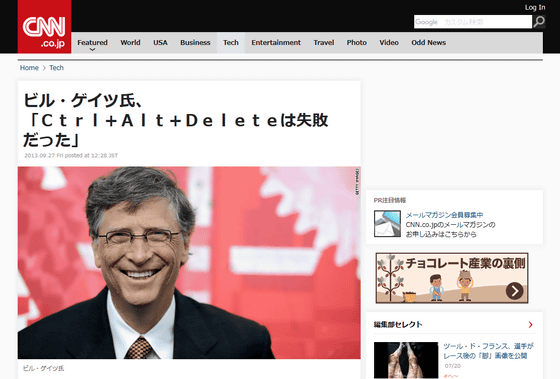Screen dimensions: 560x379
Task: Click the Bill Gates article photo
Action: coord(189,263)
